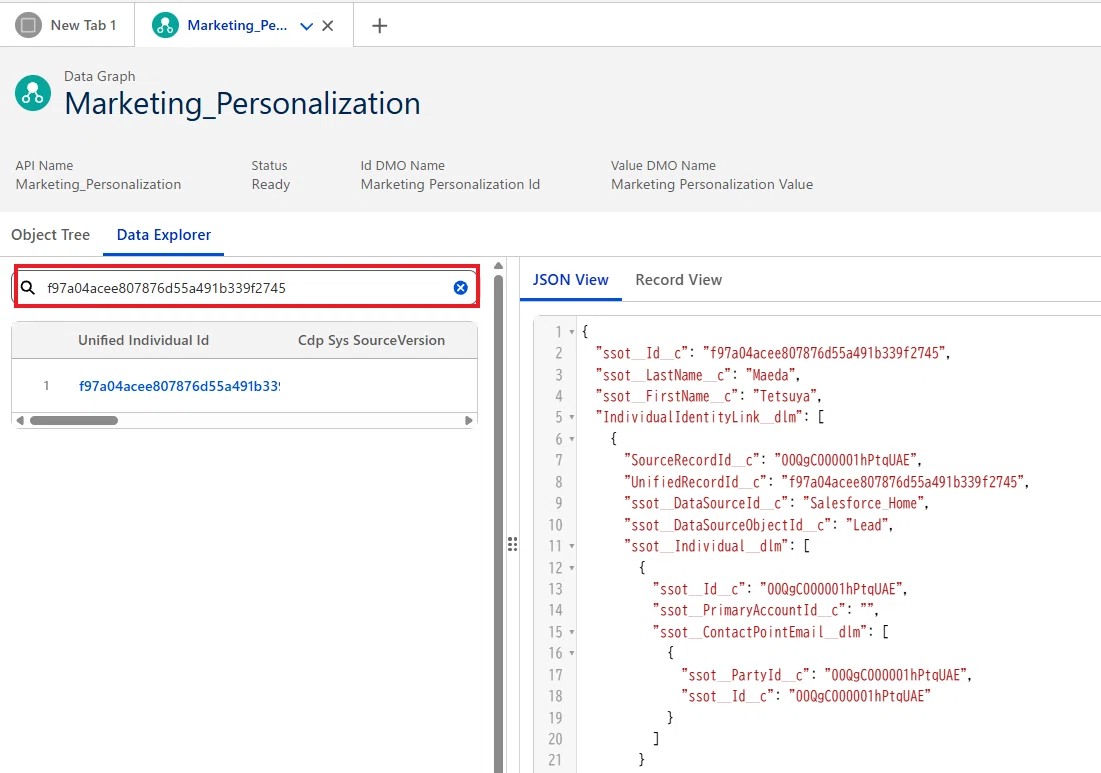
Task: Switch to the Record View tab
Action: pyautogui.click(x=678, y=279)
